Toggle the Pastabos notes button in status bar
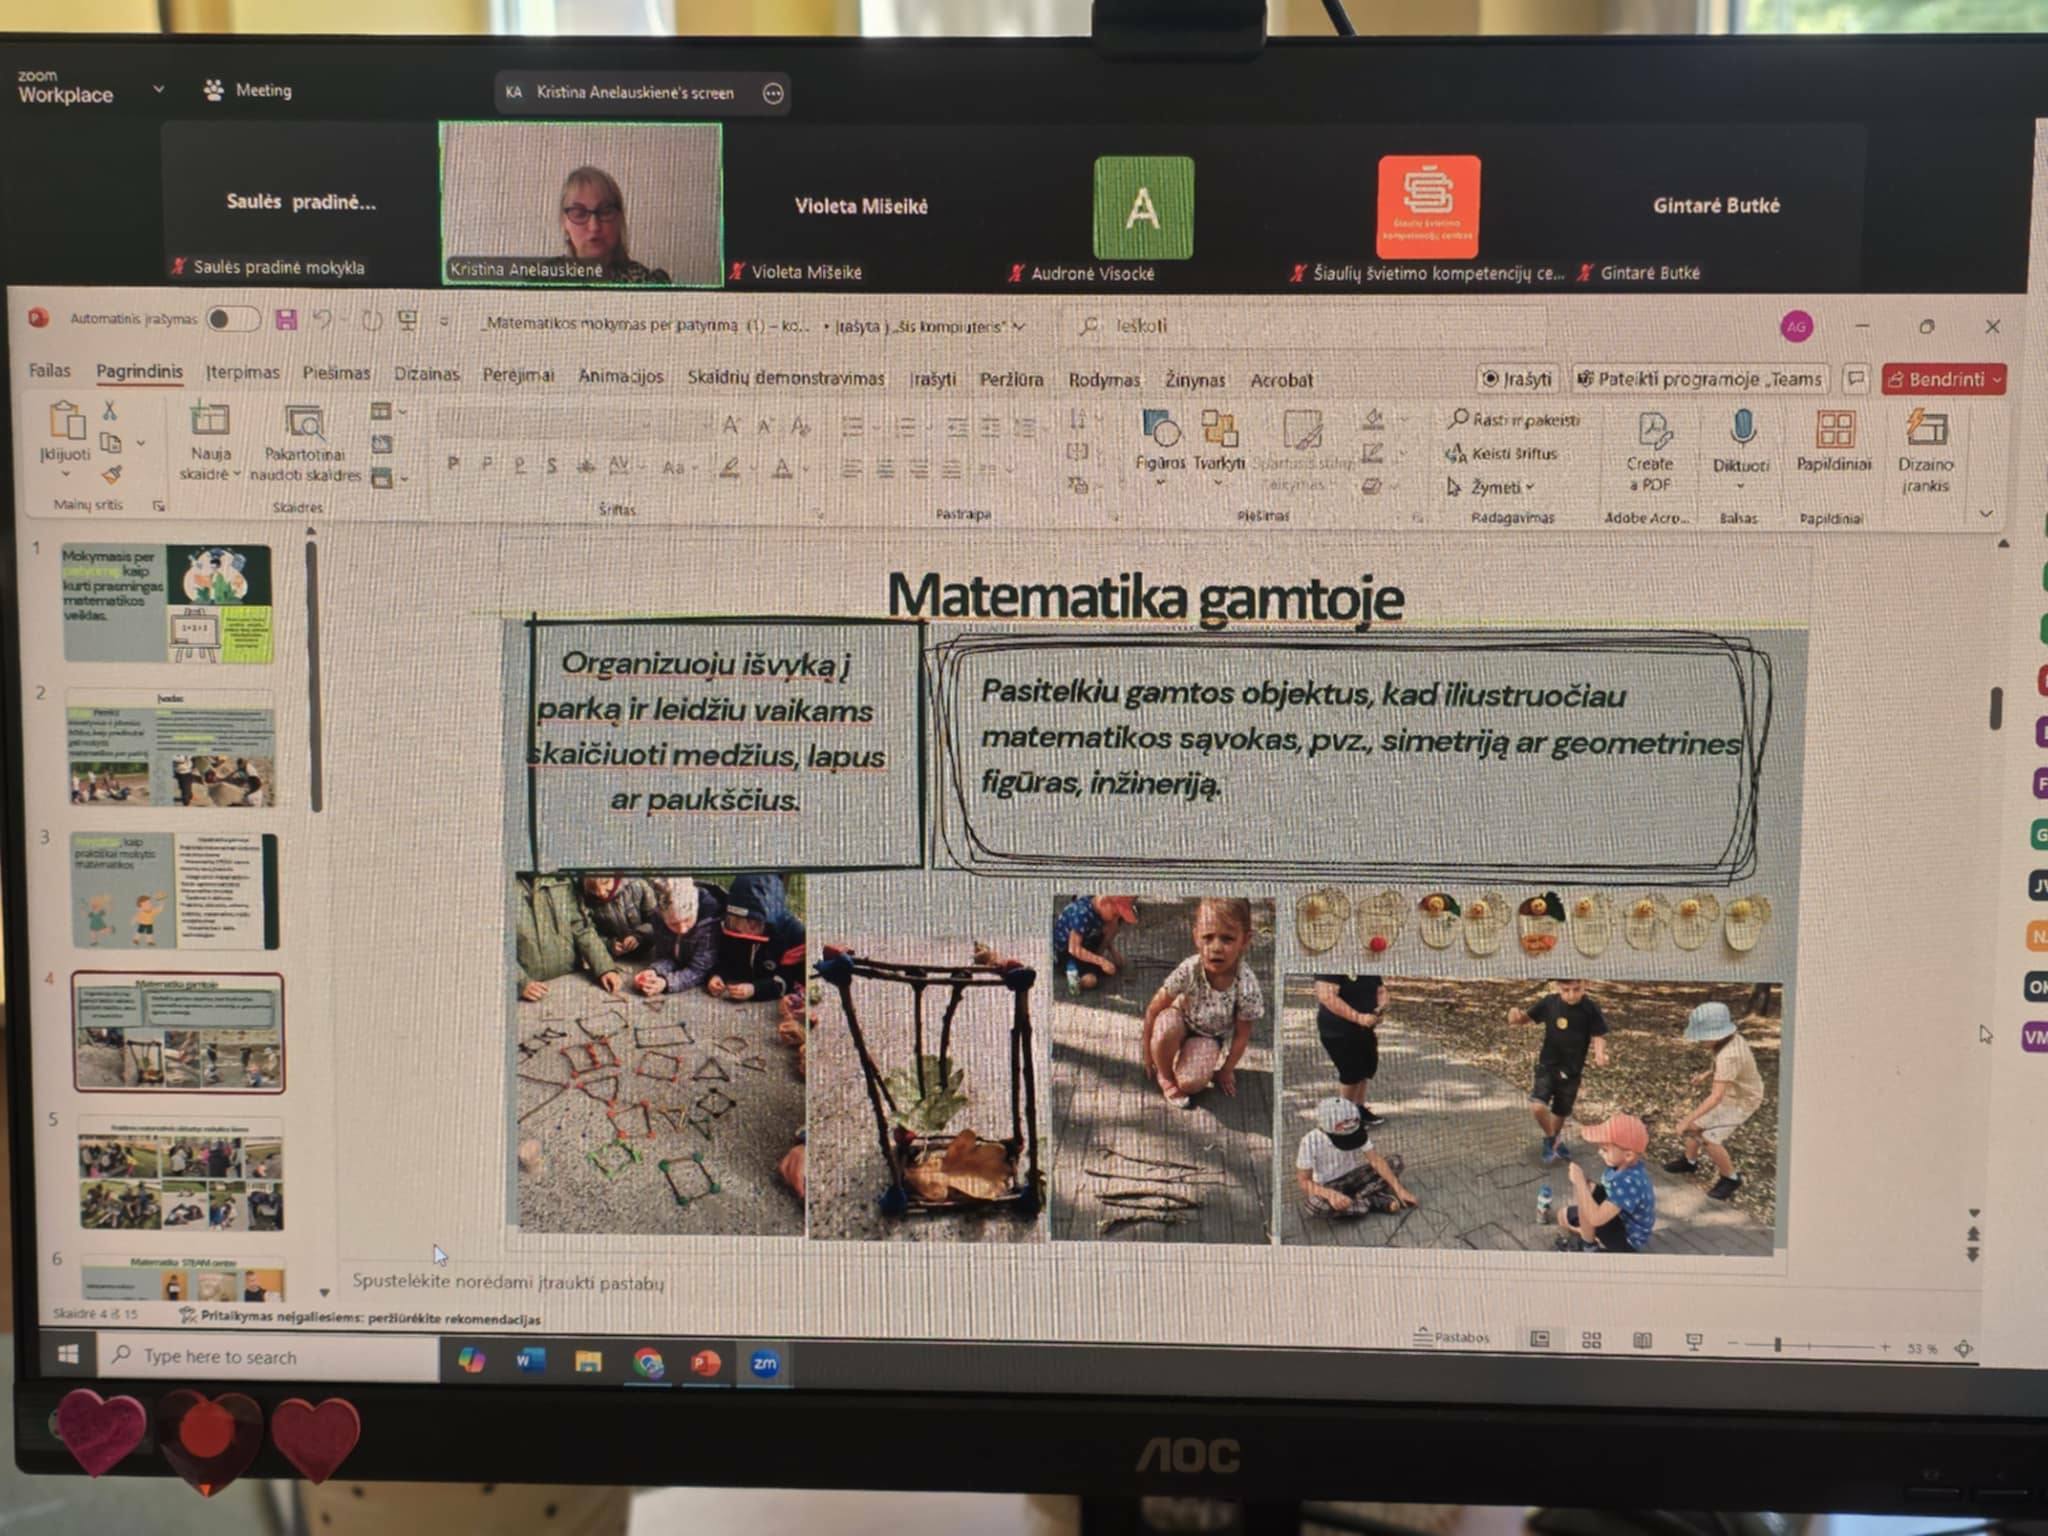2048x1536 pixels. pos(1450,1336)
